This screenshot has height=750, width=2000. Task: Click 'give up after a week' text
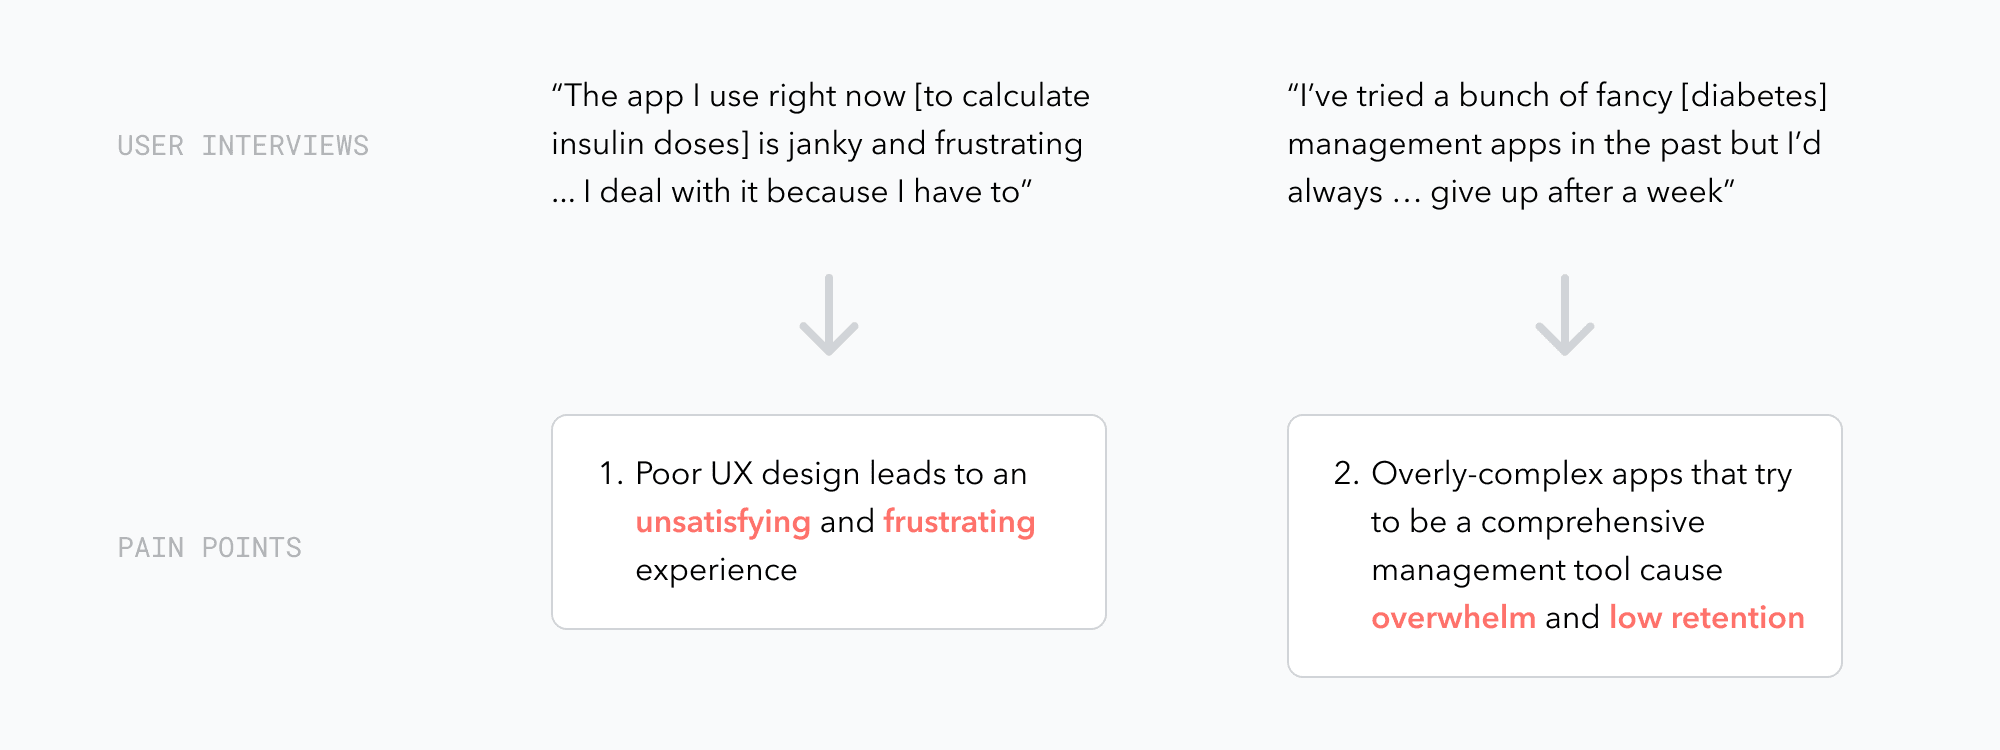coord(1582,192)
